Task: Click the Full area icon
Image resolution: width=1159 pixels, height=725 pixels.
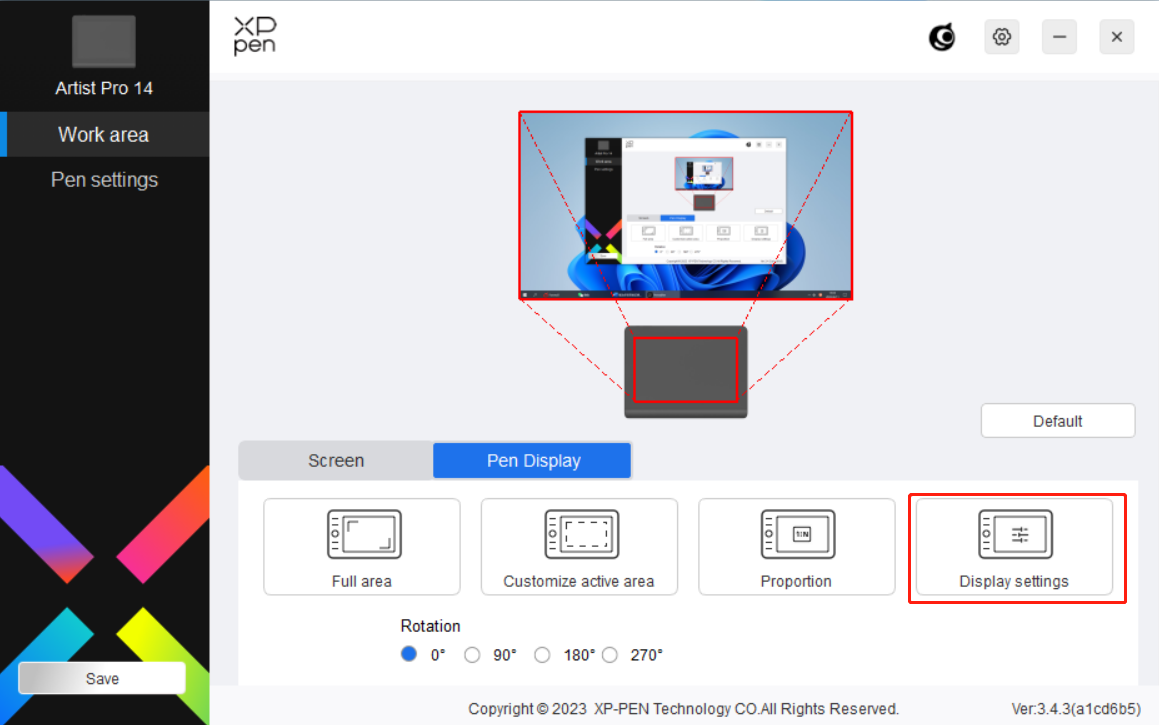Action: (364, 535)
